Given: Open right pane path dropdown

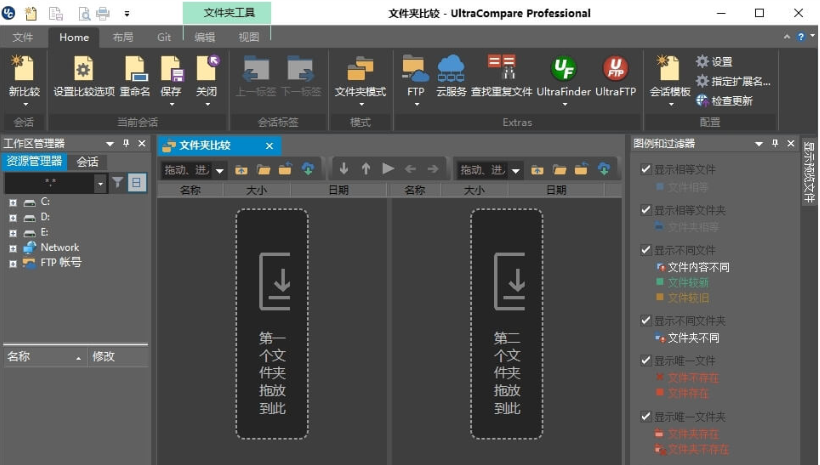Looking at the screenshot, I should [x=516, y=171].
